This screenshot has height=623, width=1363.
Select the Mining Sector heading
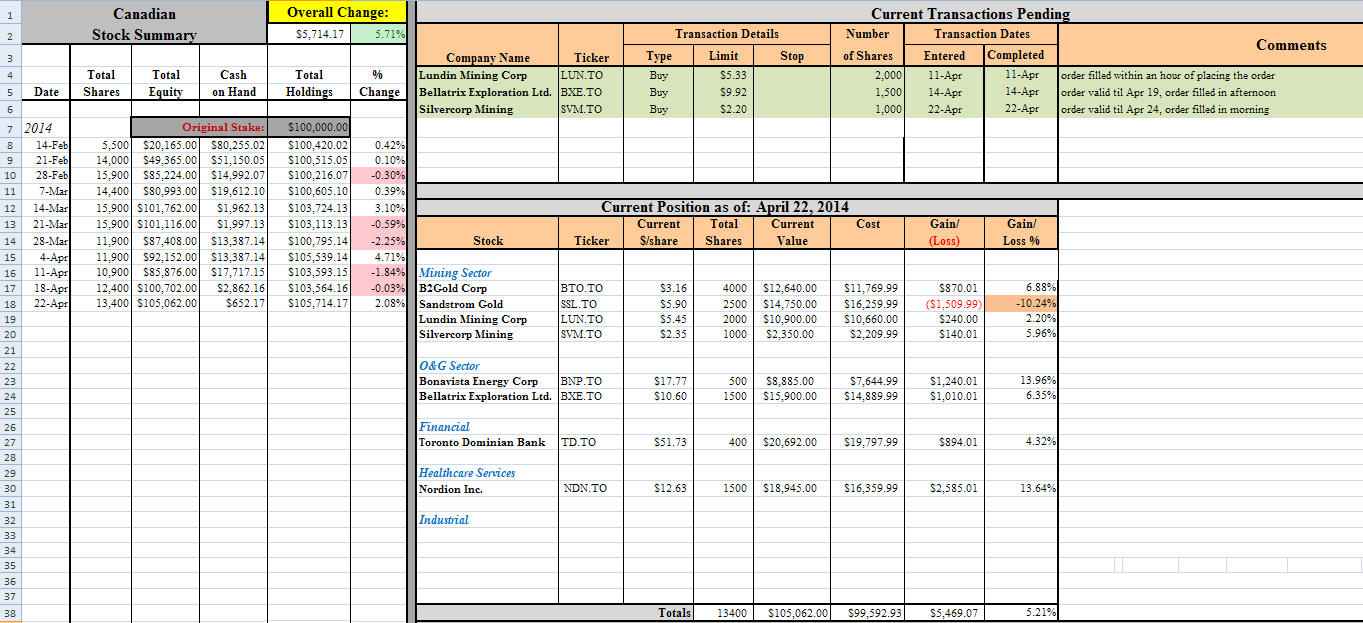tap(455, 273)
